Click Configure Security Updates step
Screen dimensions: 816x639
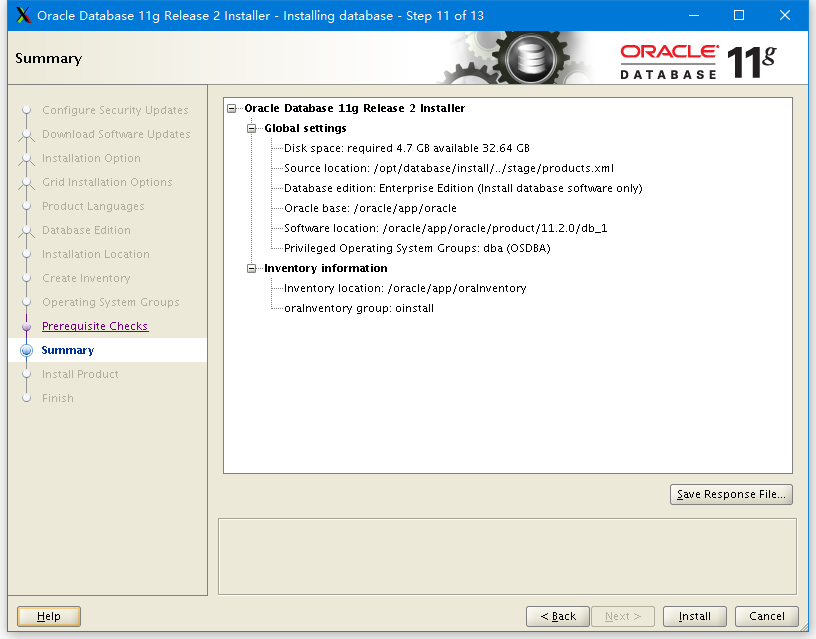pos(115,110)
